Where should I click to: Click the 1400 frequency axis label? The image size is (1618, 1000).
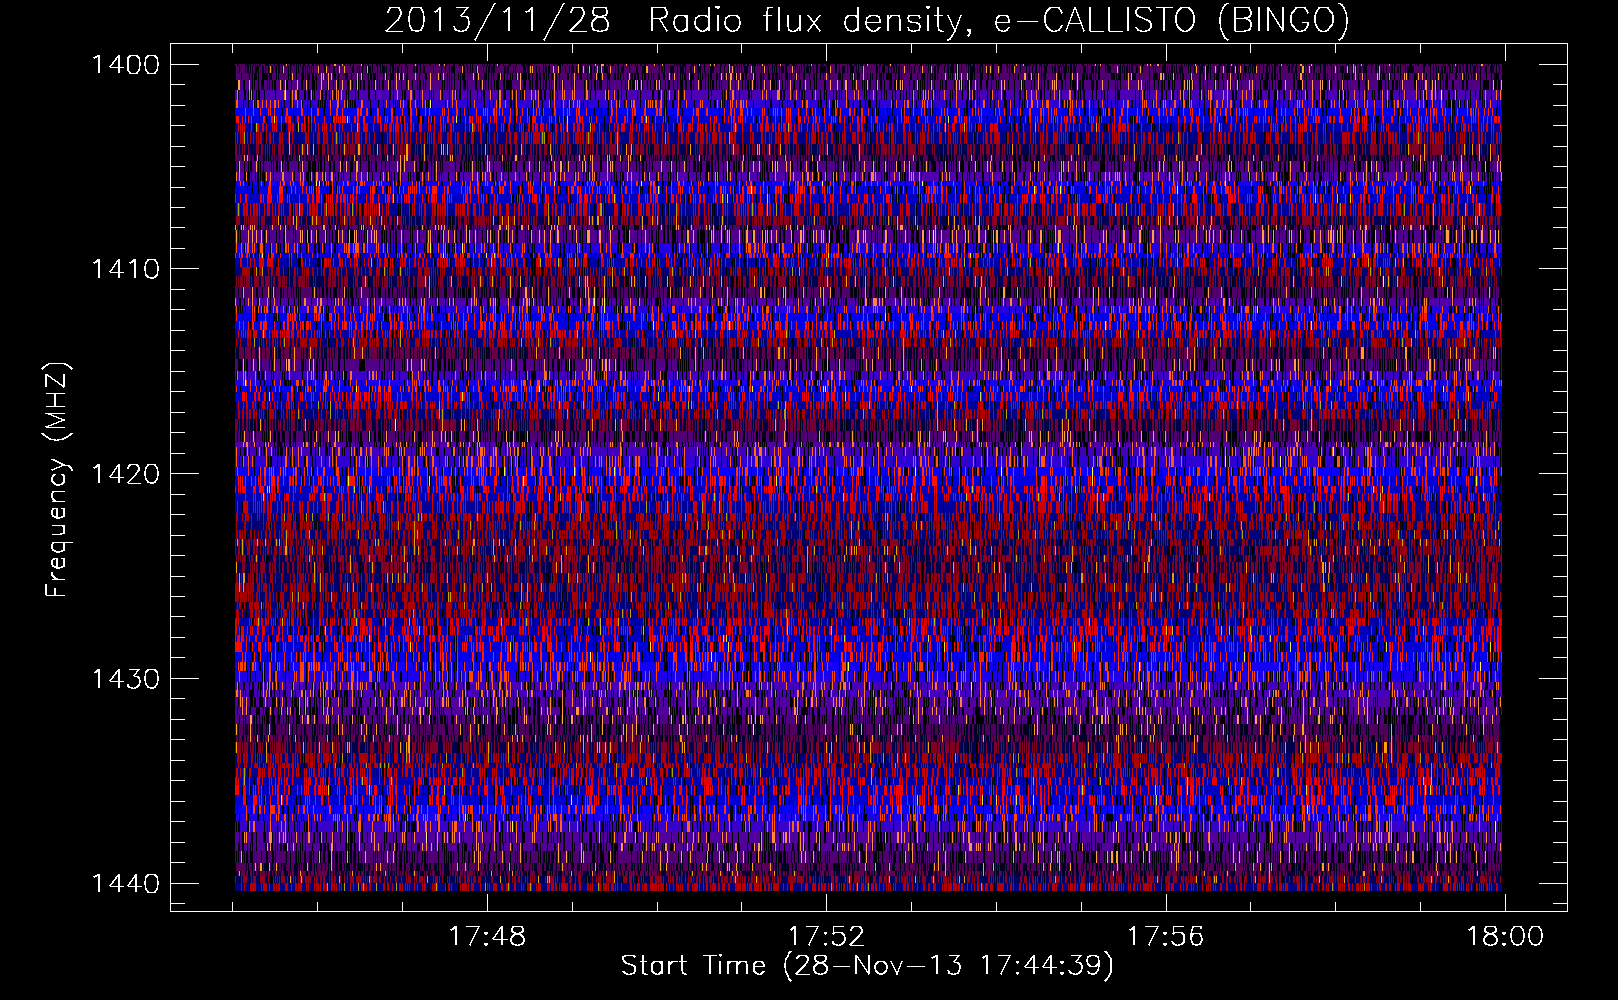click(126, 65)
